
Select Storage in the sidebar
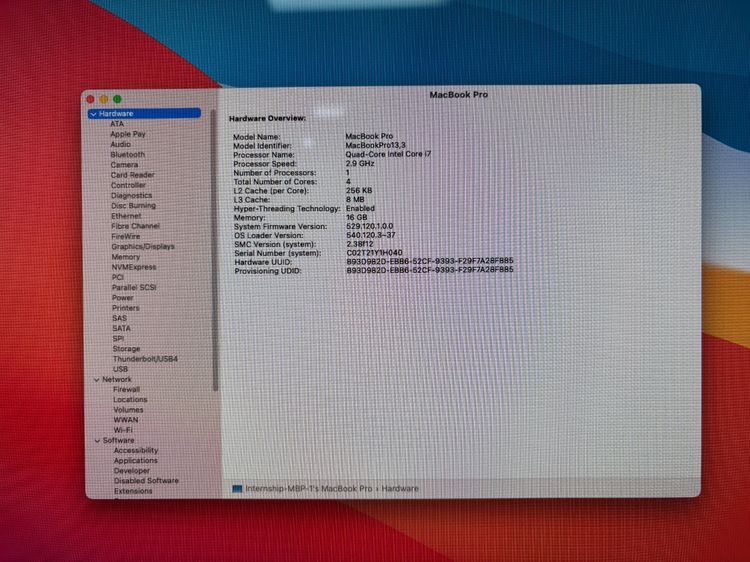126,349
